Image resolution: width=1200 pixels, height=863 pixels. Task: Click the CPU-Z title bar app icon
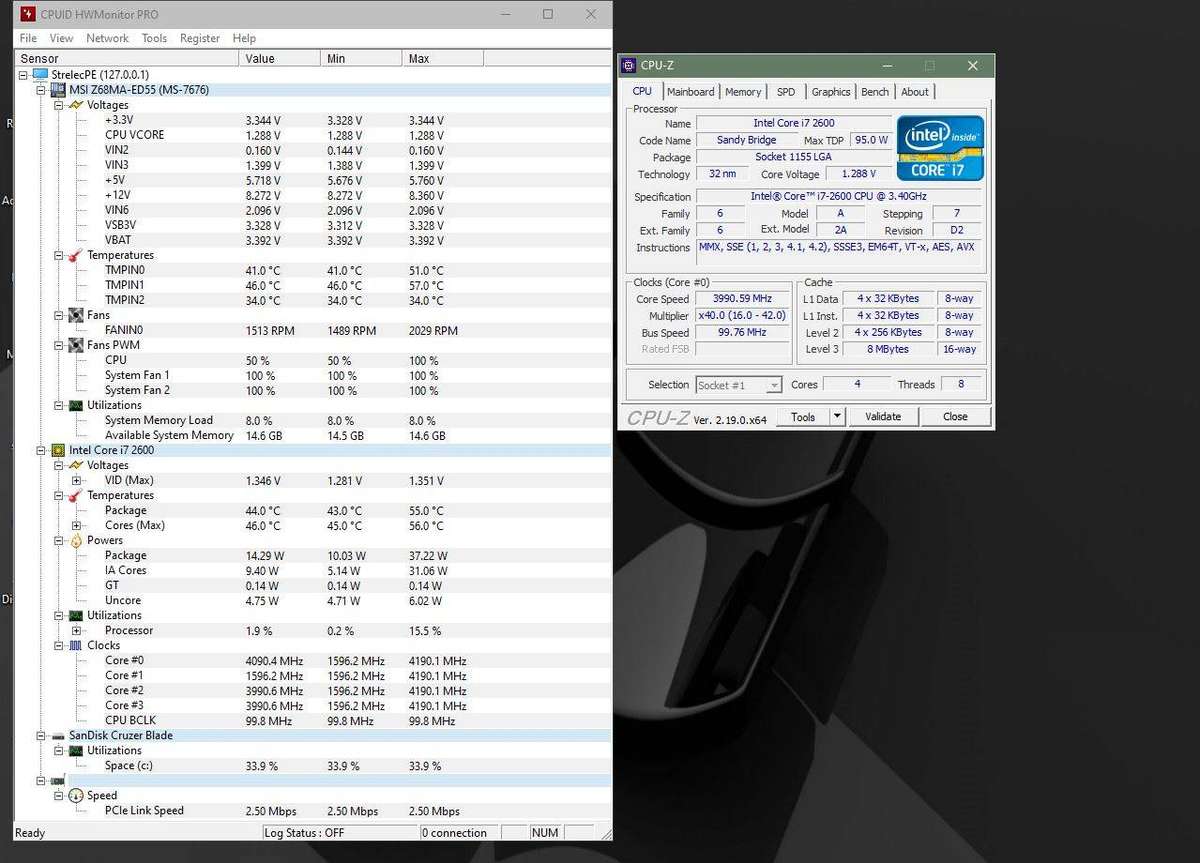pyautogui.click(x=628, y=66)
